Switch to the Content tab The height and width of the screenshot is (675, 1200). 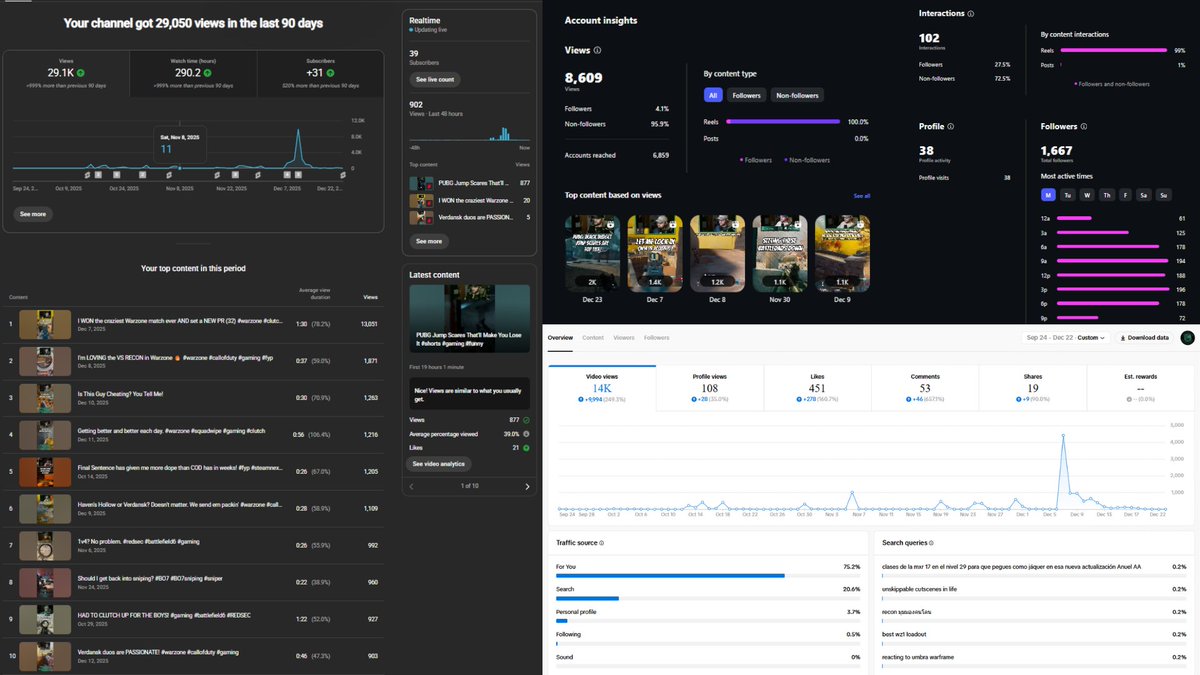click(x=592, y=338)
